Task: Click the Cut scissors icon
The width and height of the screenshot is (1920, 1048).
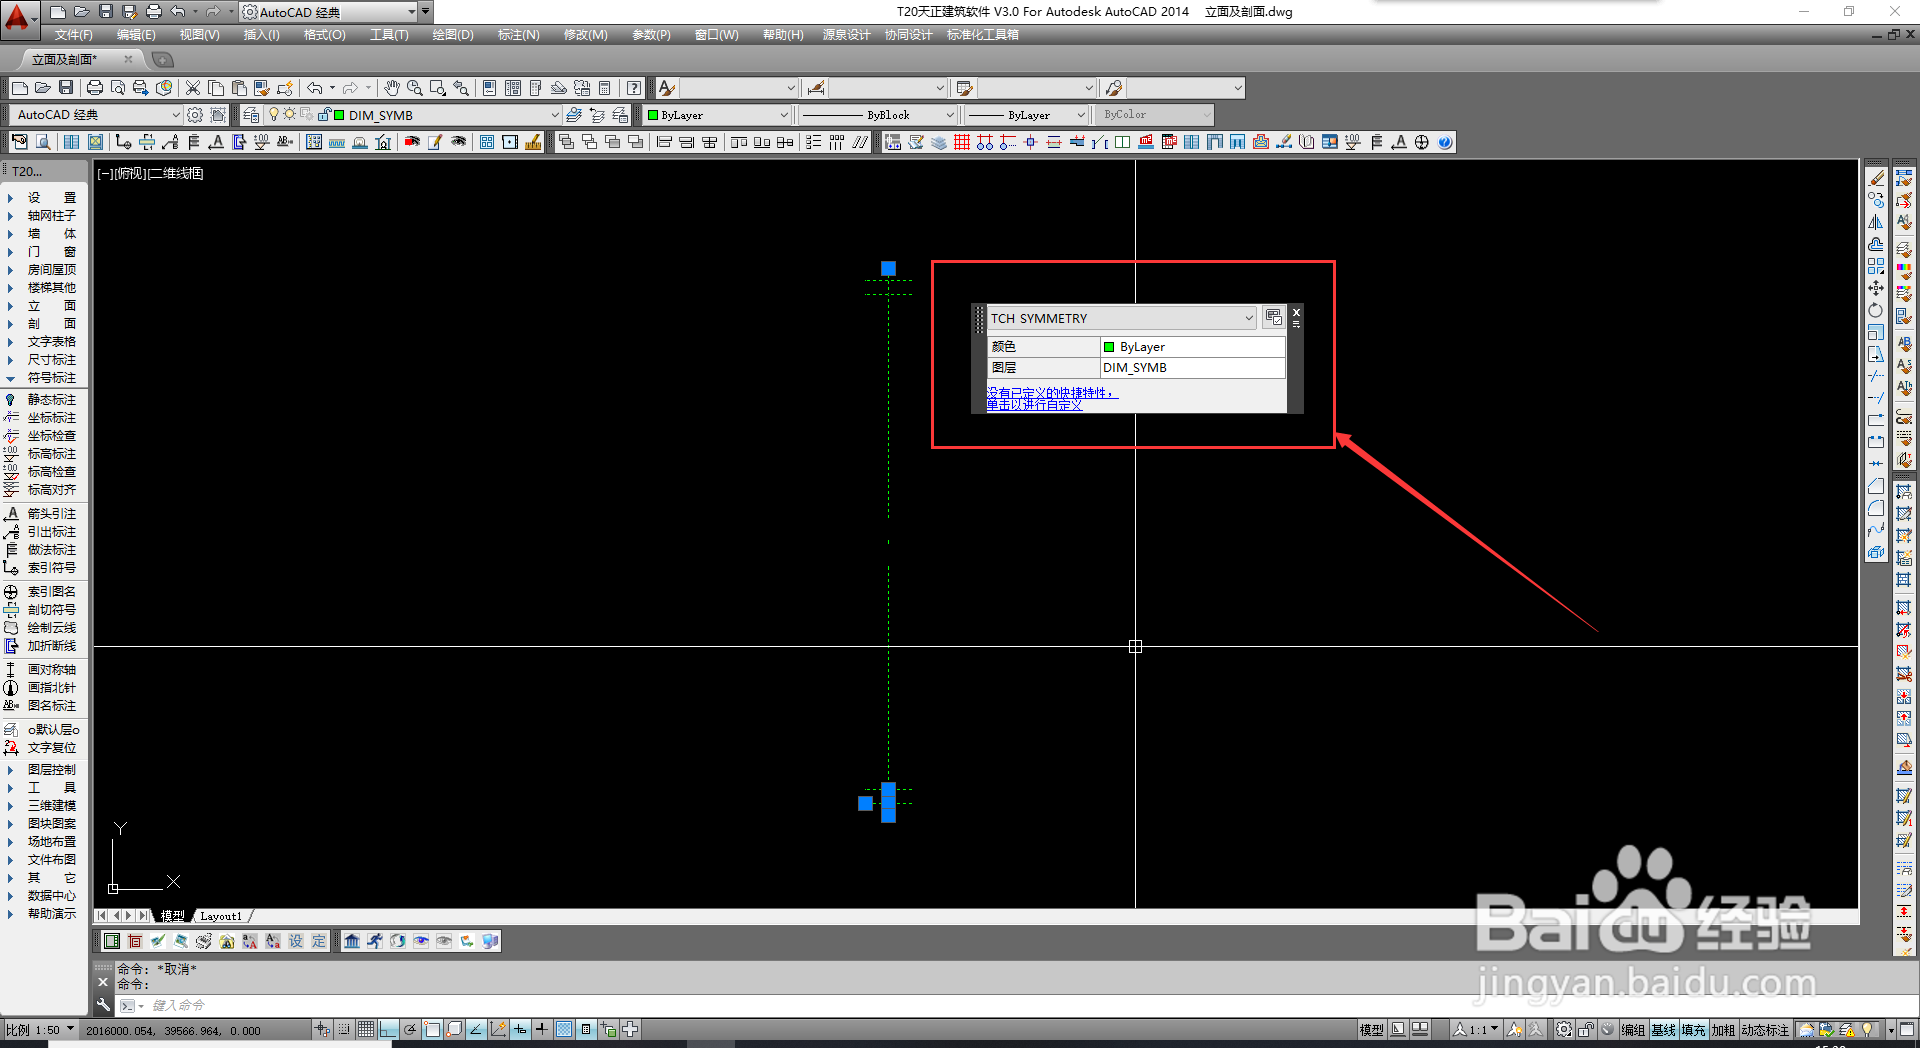Action: pyautogui.click(x=193, y=88)
